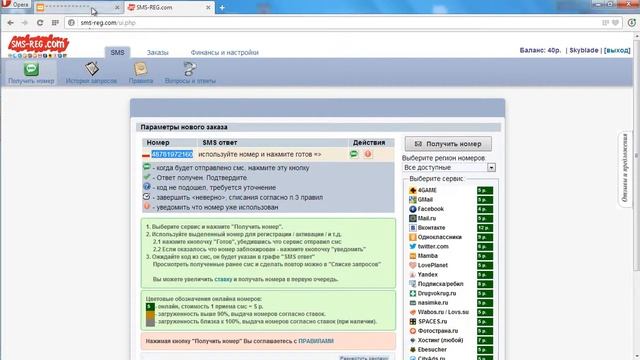Image resolution: width=640 pixels, height=360 pixels.
Task: Open the Правила toolbar icon
Action: click(x=141, y=73)
